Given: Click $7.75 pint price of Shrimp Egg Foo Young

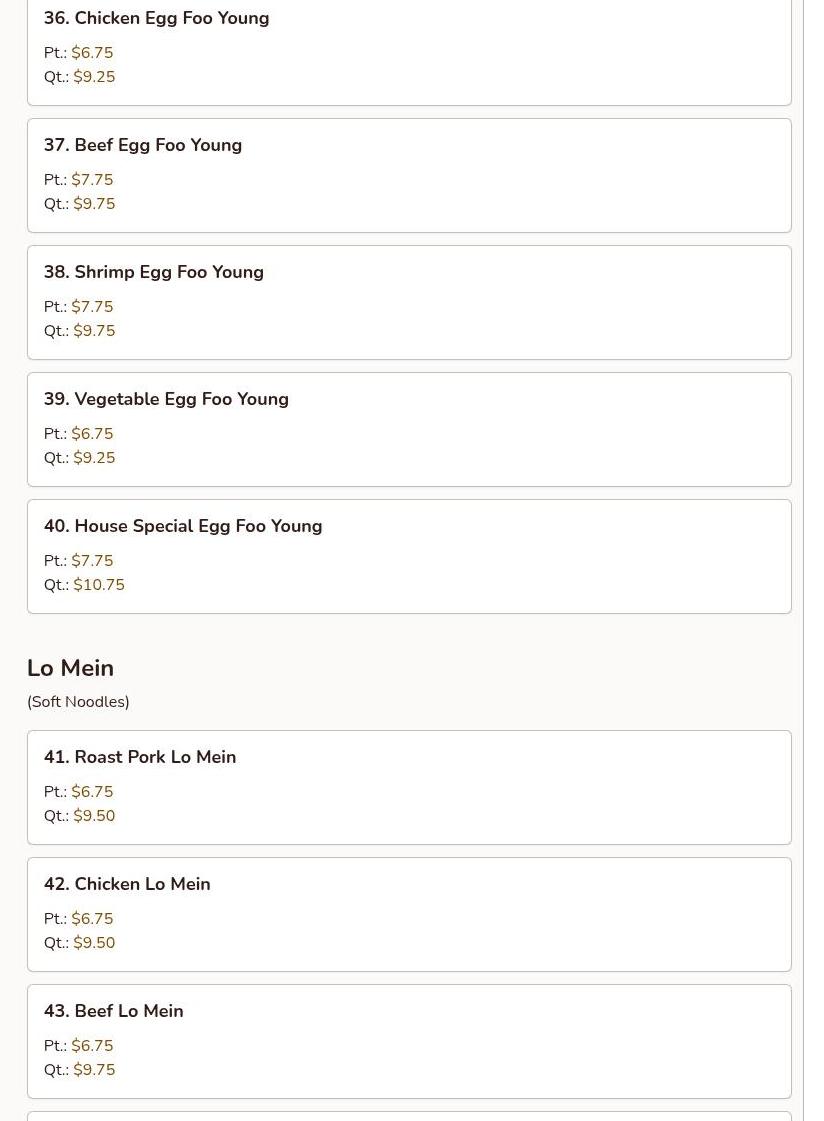Looking at the screenshot, I should pos(92,307).
